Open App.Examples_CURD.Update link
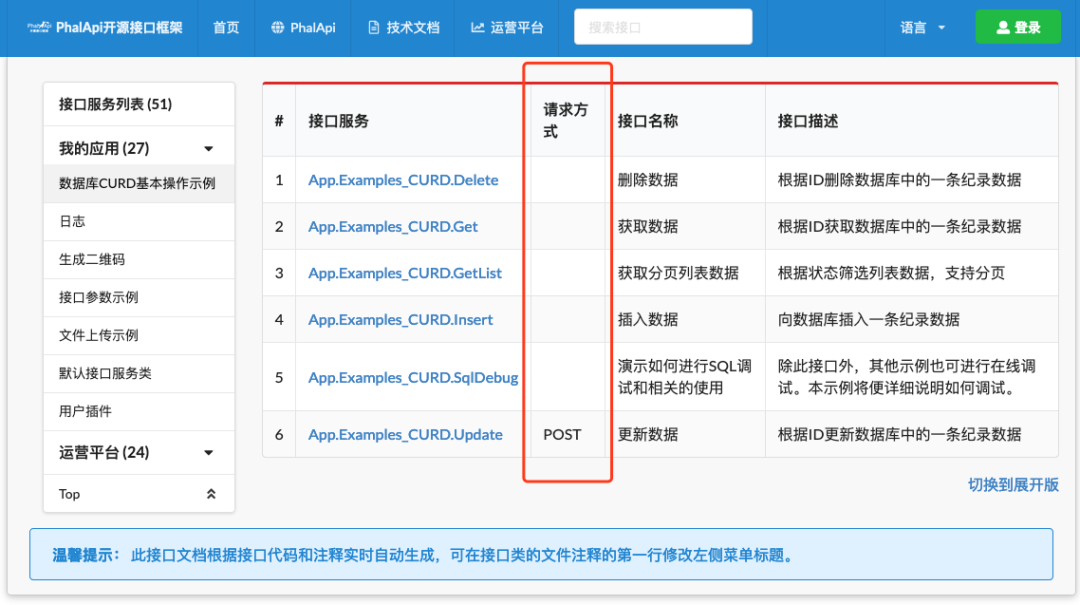1080x605 pixels. 405,435
